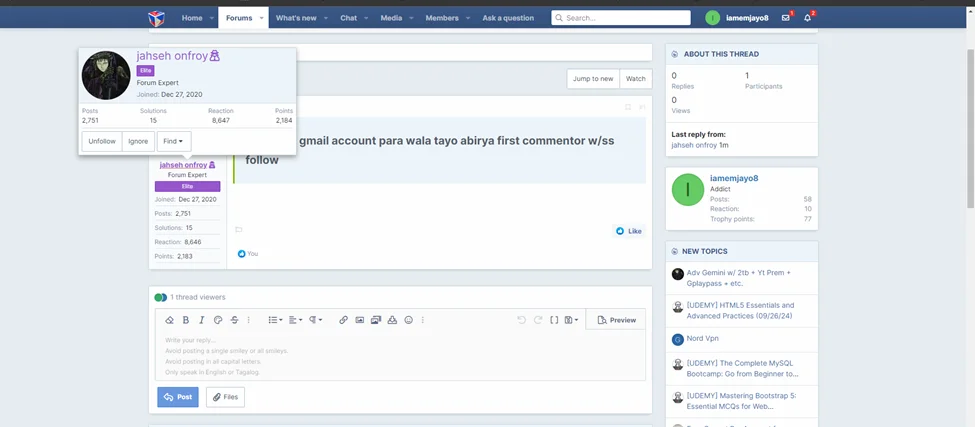
Task: Click into the Search field
Action: tap(621, 18)
